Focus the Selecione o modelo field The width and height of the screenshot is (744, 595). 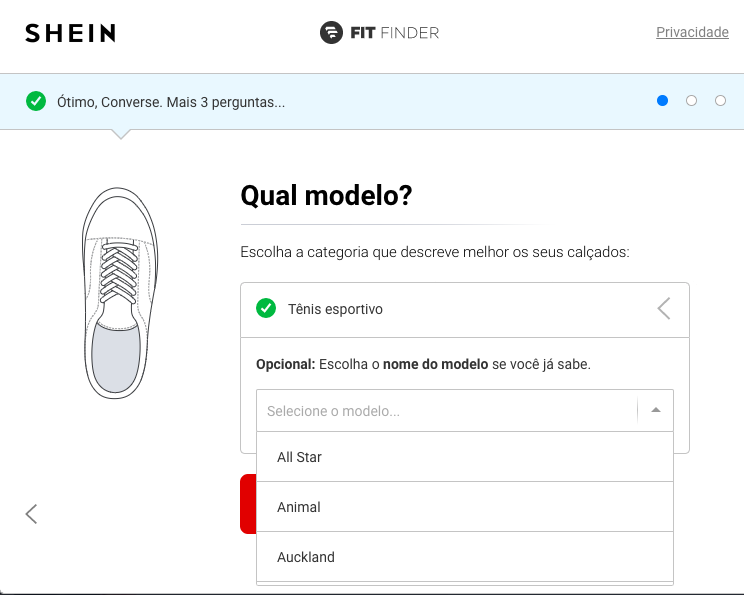tap(446, 410)
